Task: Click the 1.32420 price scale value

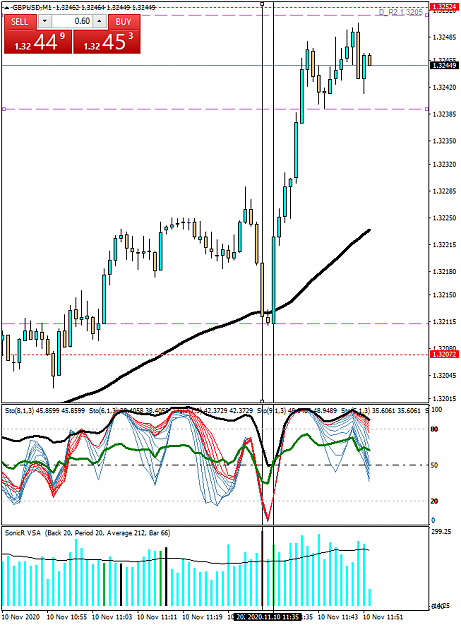Action: pos(444,87)
